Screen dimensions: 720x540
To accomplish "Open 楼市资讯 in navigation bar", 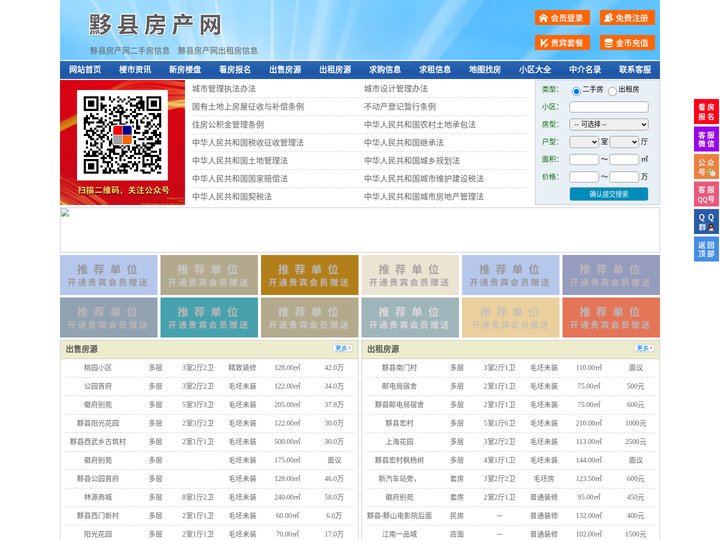I will click(135, 70).
